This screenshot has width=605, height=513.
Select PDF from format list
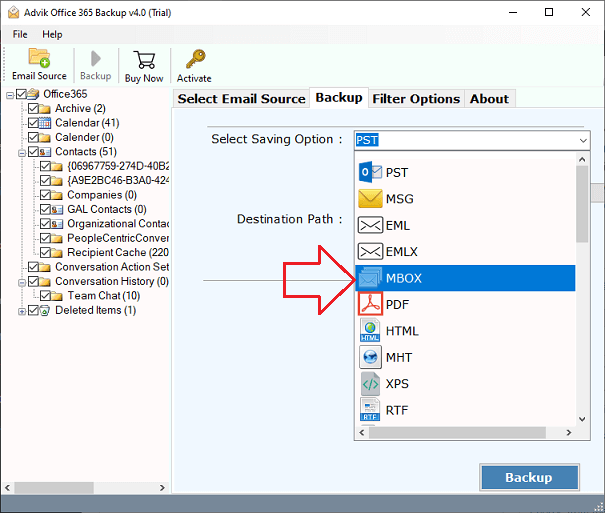click(465, 304)
